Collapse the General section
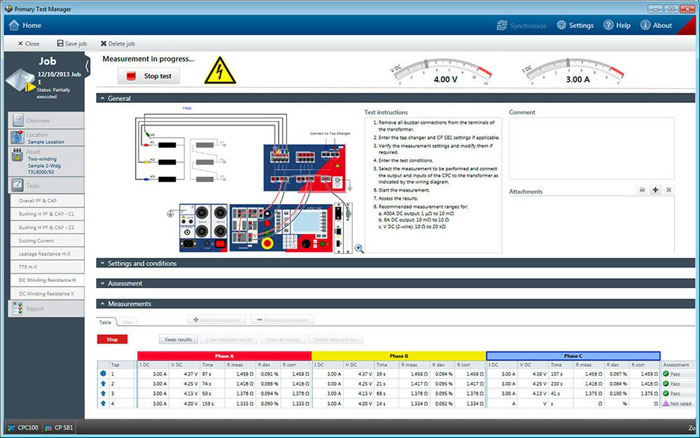The height and width of the screenshot is (438, 700). (x=102, y=99)
